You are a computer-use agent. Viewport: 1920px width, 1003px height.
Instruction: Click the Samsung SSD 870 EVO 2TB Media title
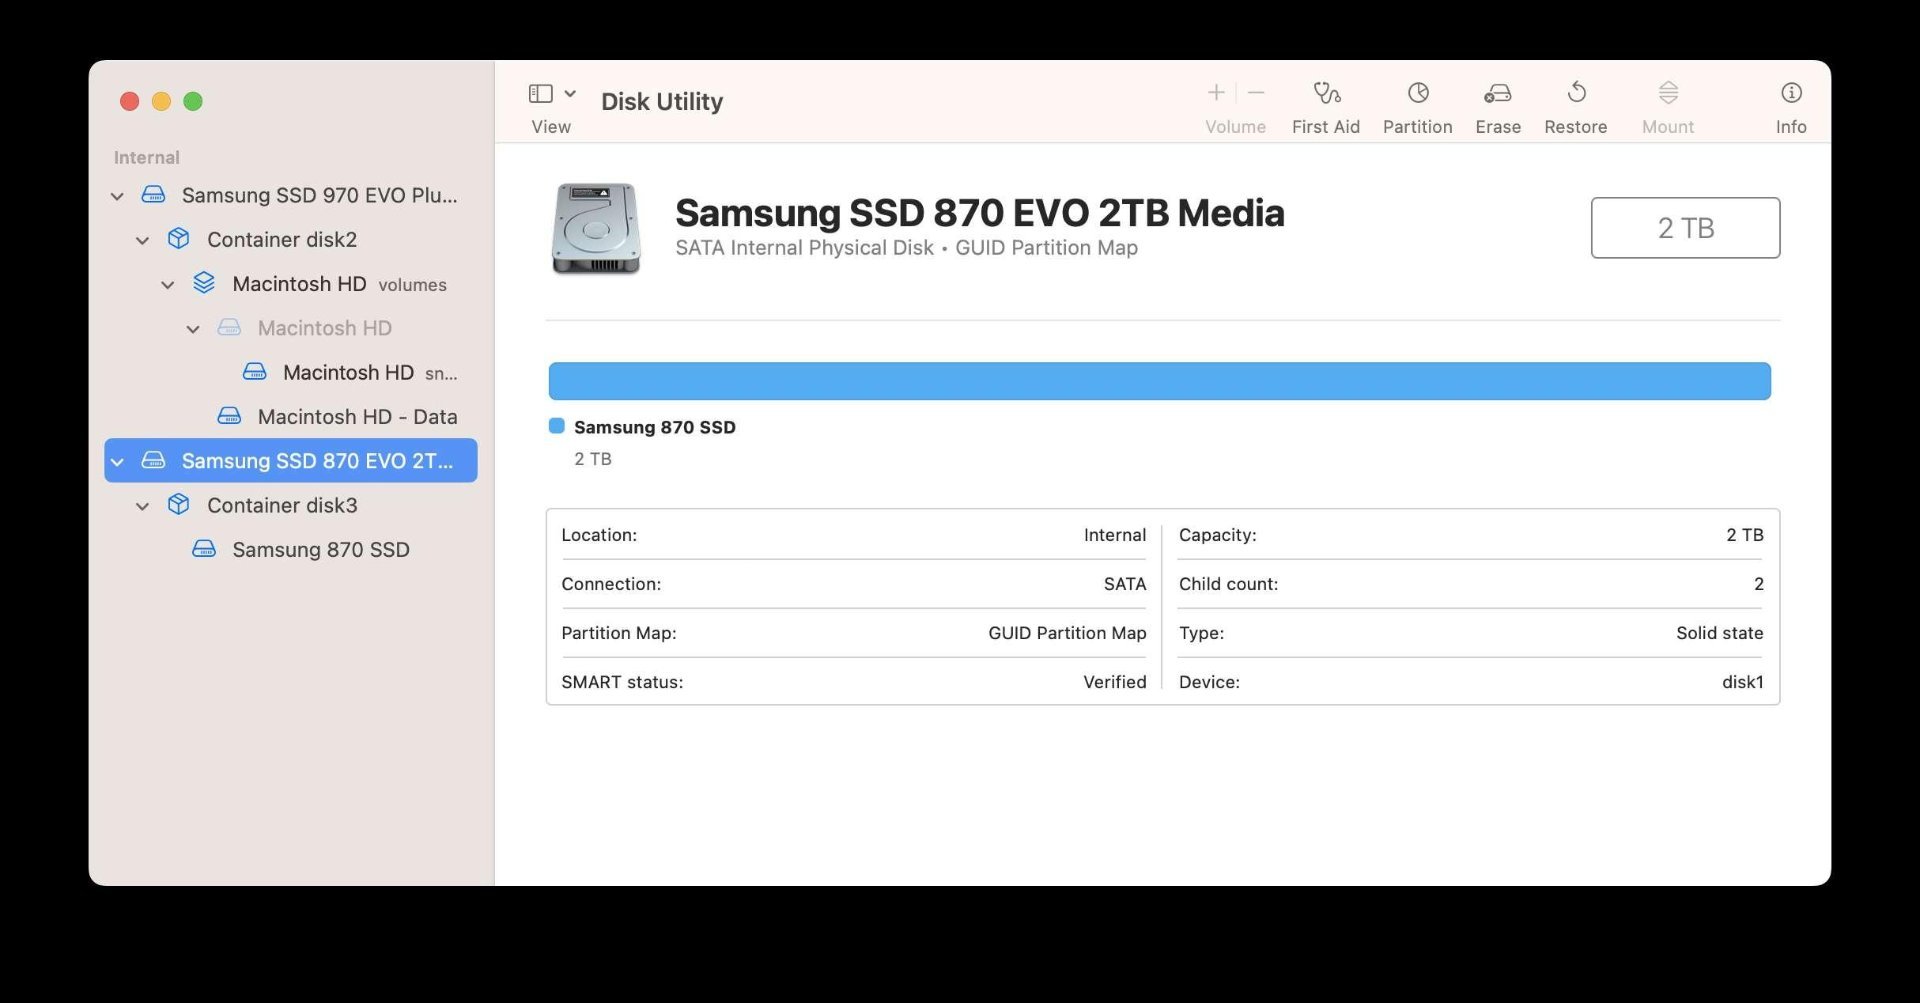point(979,213)
